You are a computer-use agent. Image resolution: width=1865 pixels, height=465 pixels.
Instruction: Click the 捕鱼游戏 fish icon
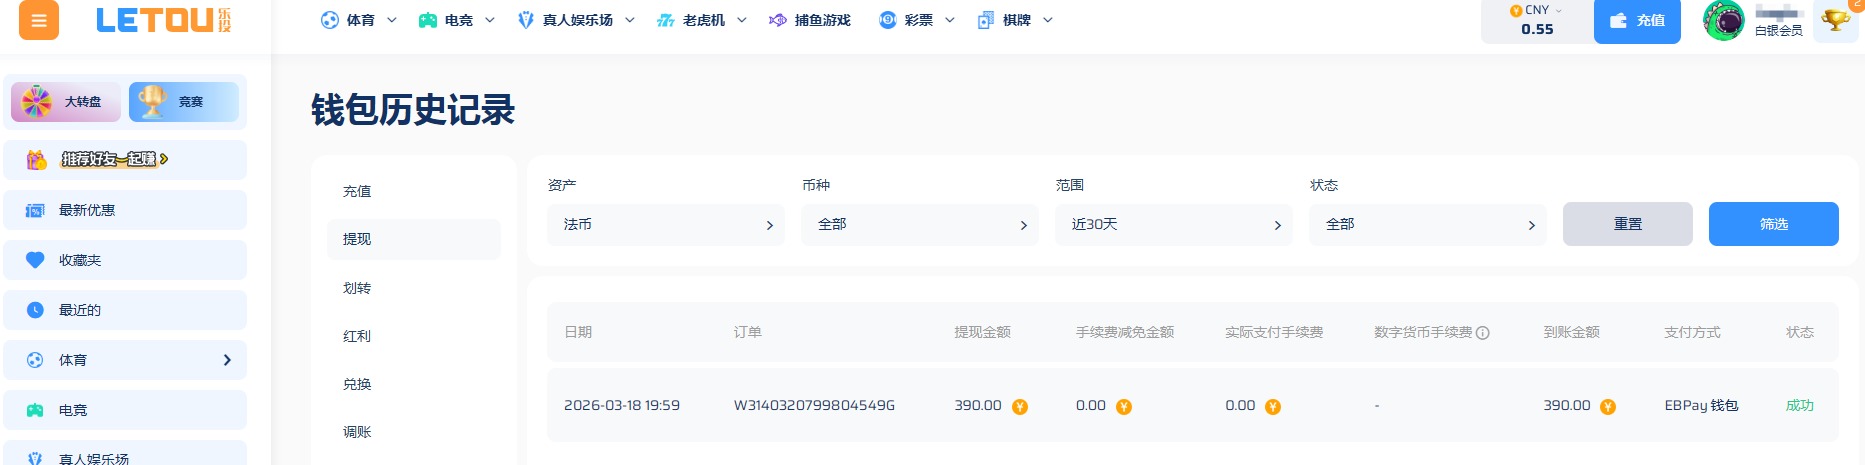(x=778, y=20)
